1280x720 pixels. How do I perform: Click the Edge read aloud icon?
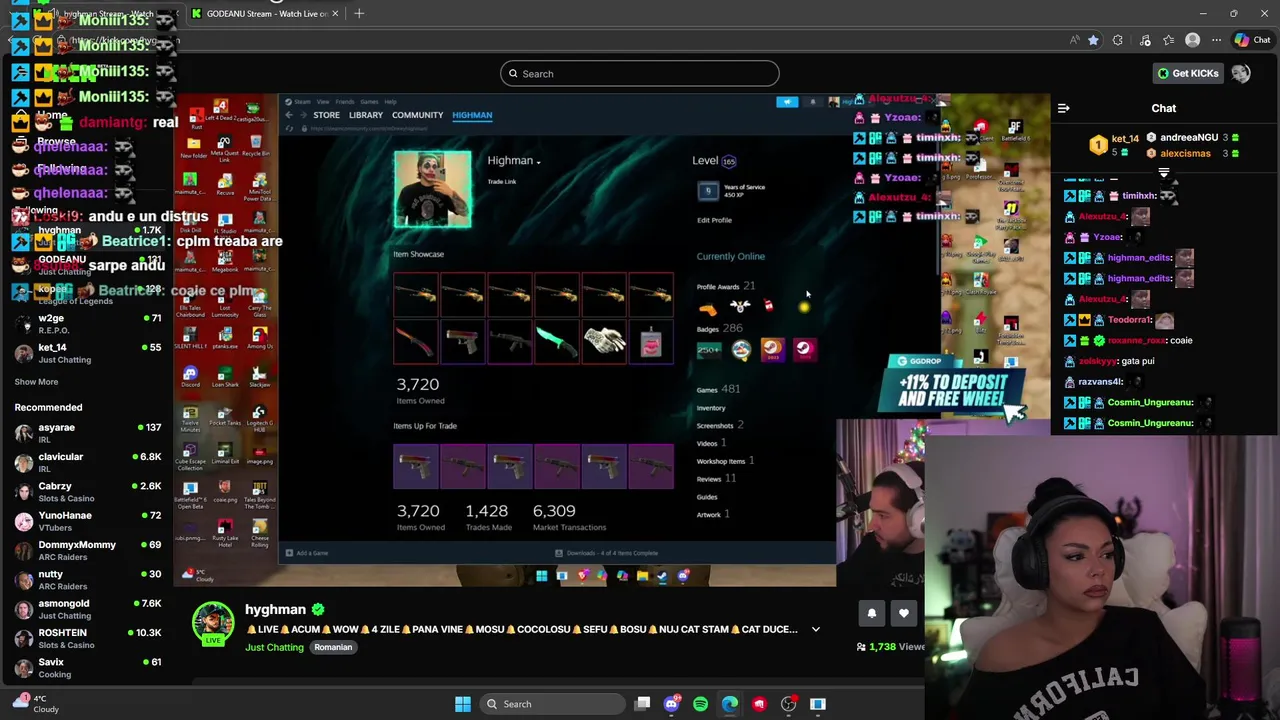(1074, 40)
